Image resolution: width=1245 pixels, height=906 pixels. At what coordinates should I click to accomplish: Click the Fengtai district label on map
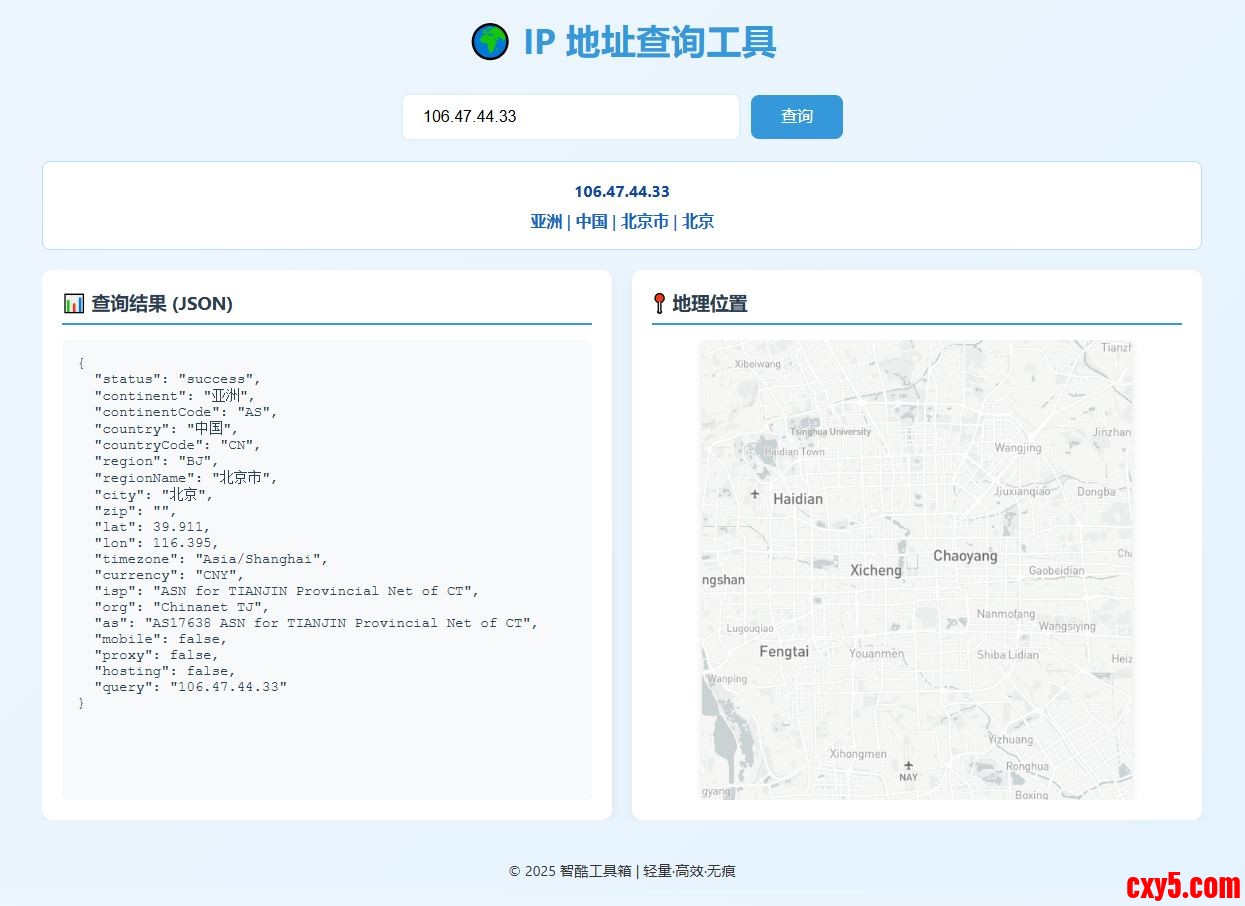pos(784,651)
